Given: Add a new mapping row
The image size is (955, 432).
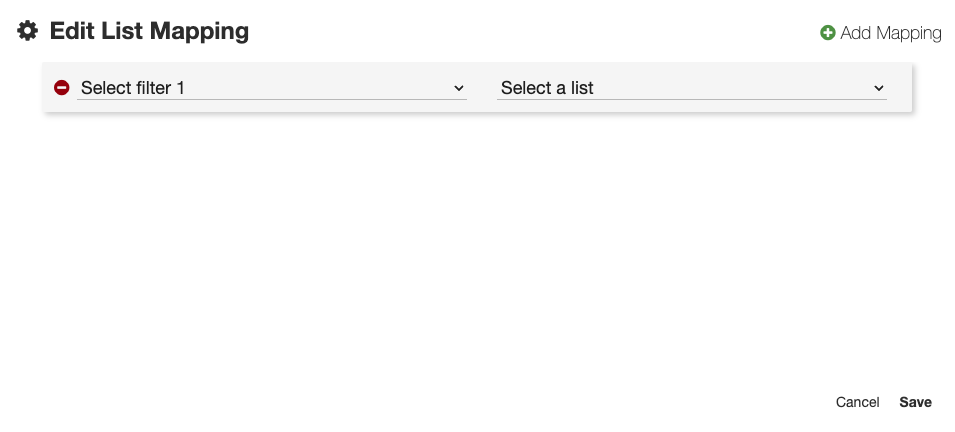Looking at the screenshot, I should [881, 33].
